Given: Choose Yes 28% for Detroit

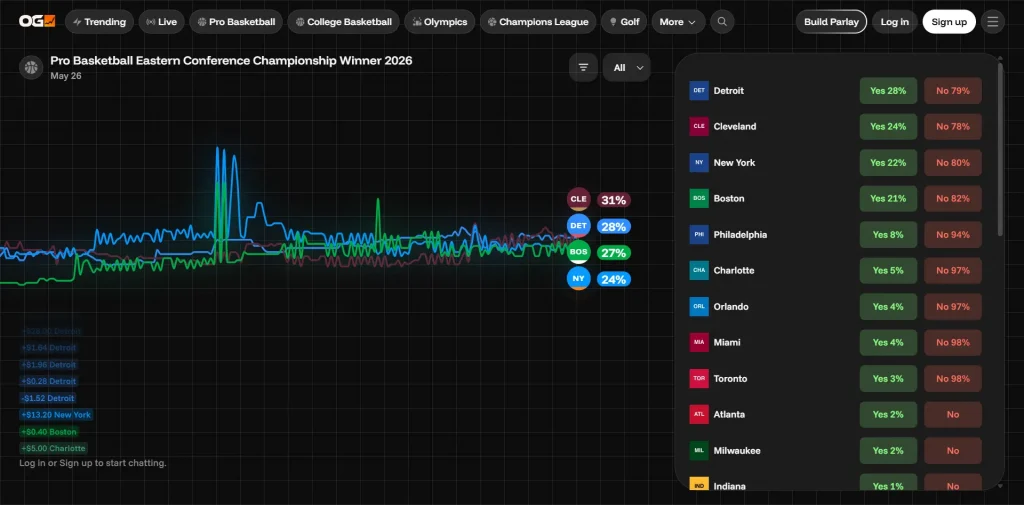Looking at the screenshot, I should pos(887,91).
